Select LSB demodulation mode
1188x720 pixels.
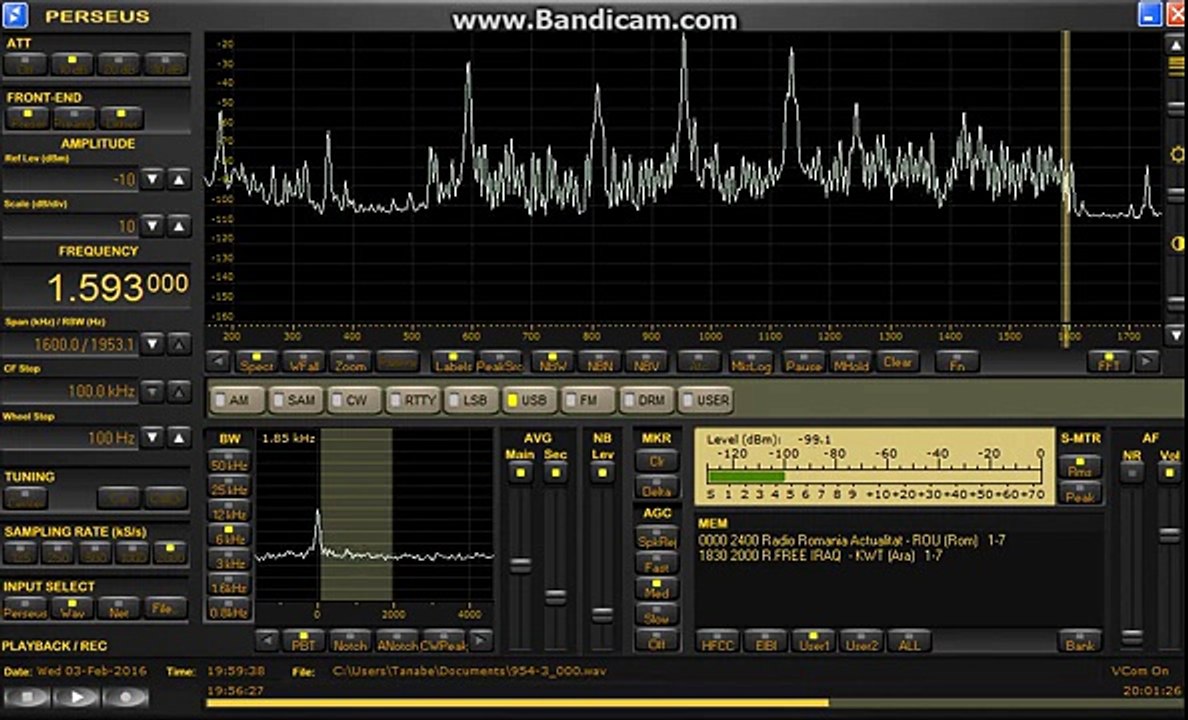[x=471, y=399]
